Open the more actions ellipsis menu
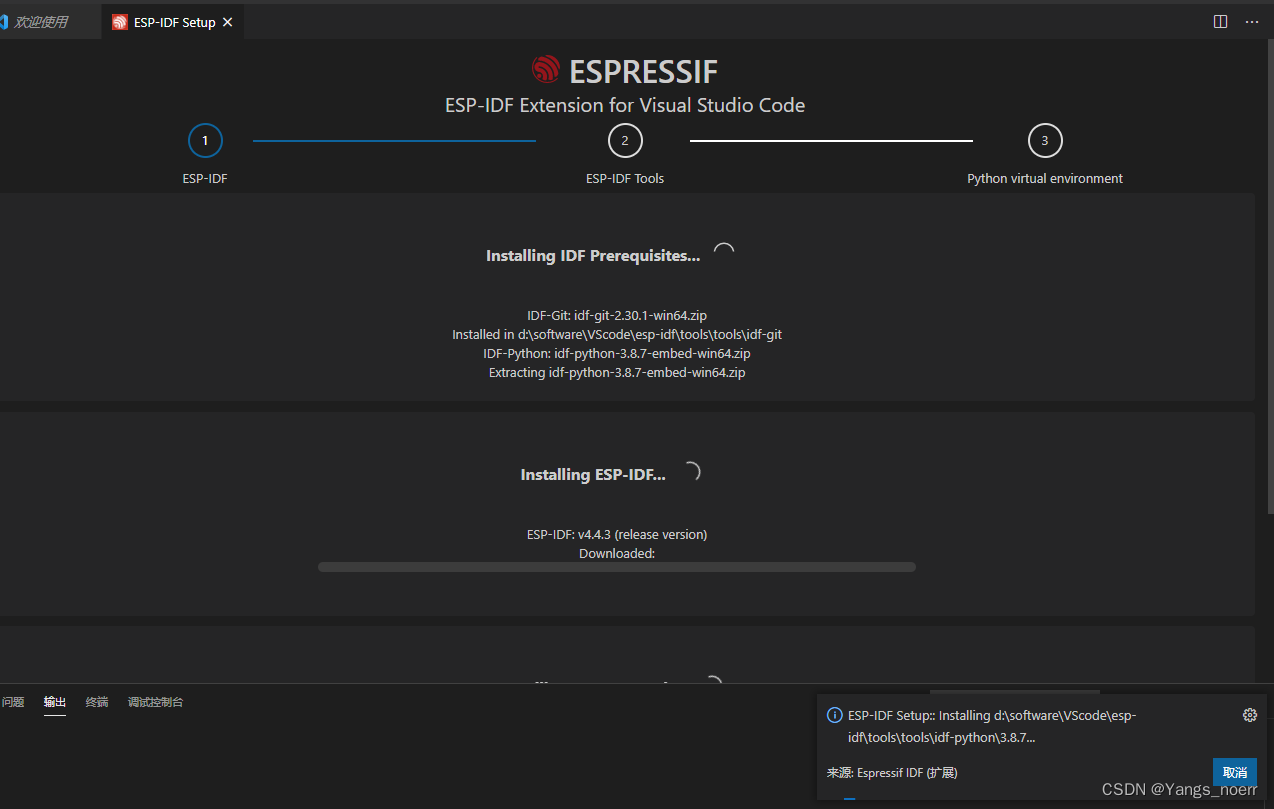Viewport: 1274px width, 809px height. [1252, 21]
